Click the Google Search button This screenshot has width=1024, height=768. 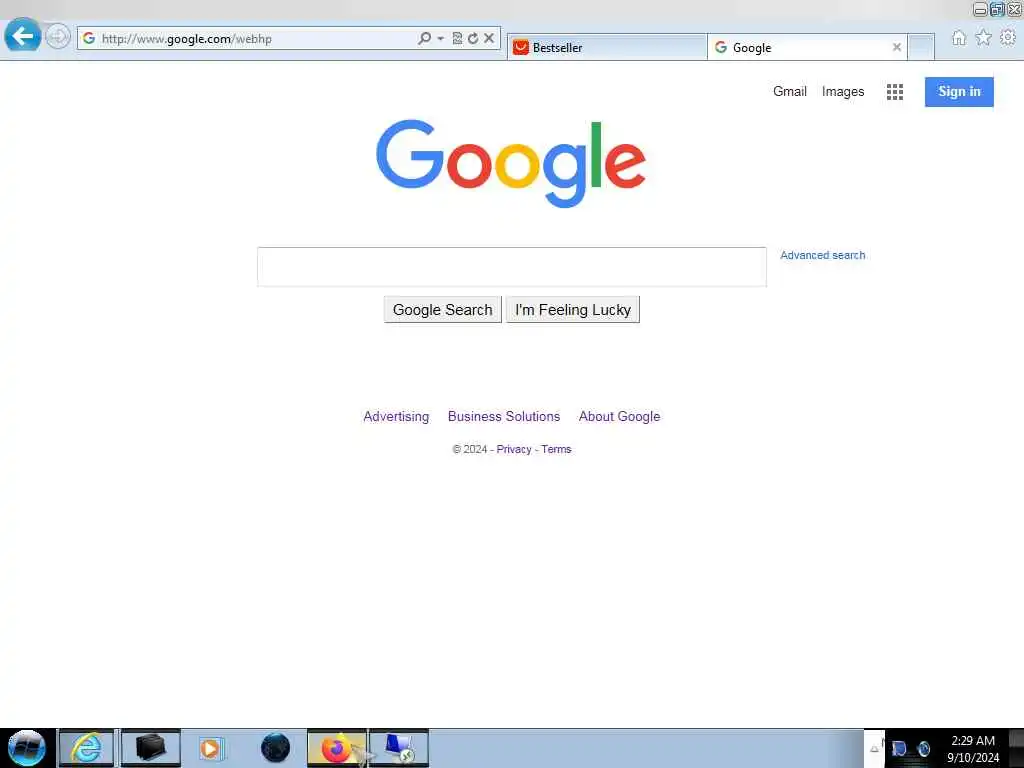pos(442,310)
